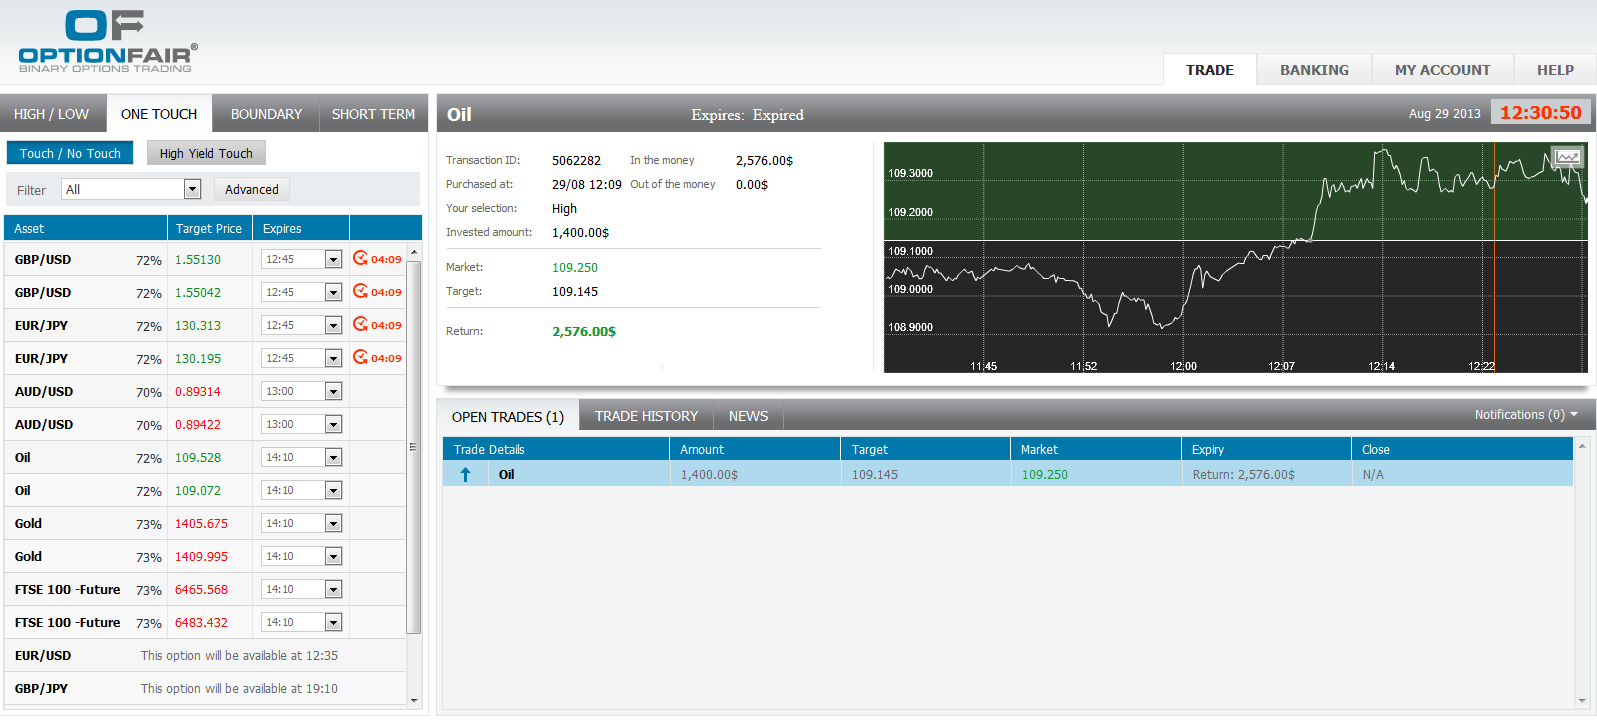The width and height of the screenshot is (1597, 727).
Task: Open the 14:10 expiry dropdown for Gold 1405.675
Action: click(x=333, y=524)
